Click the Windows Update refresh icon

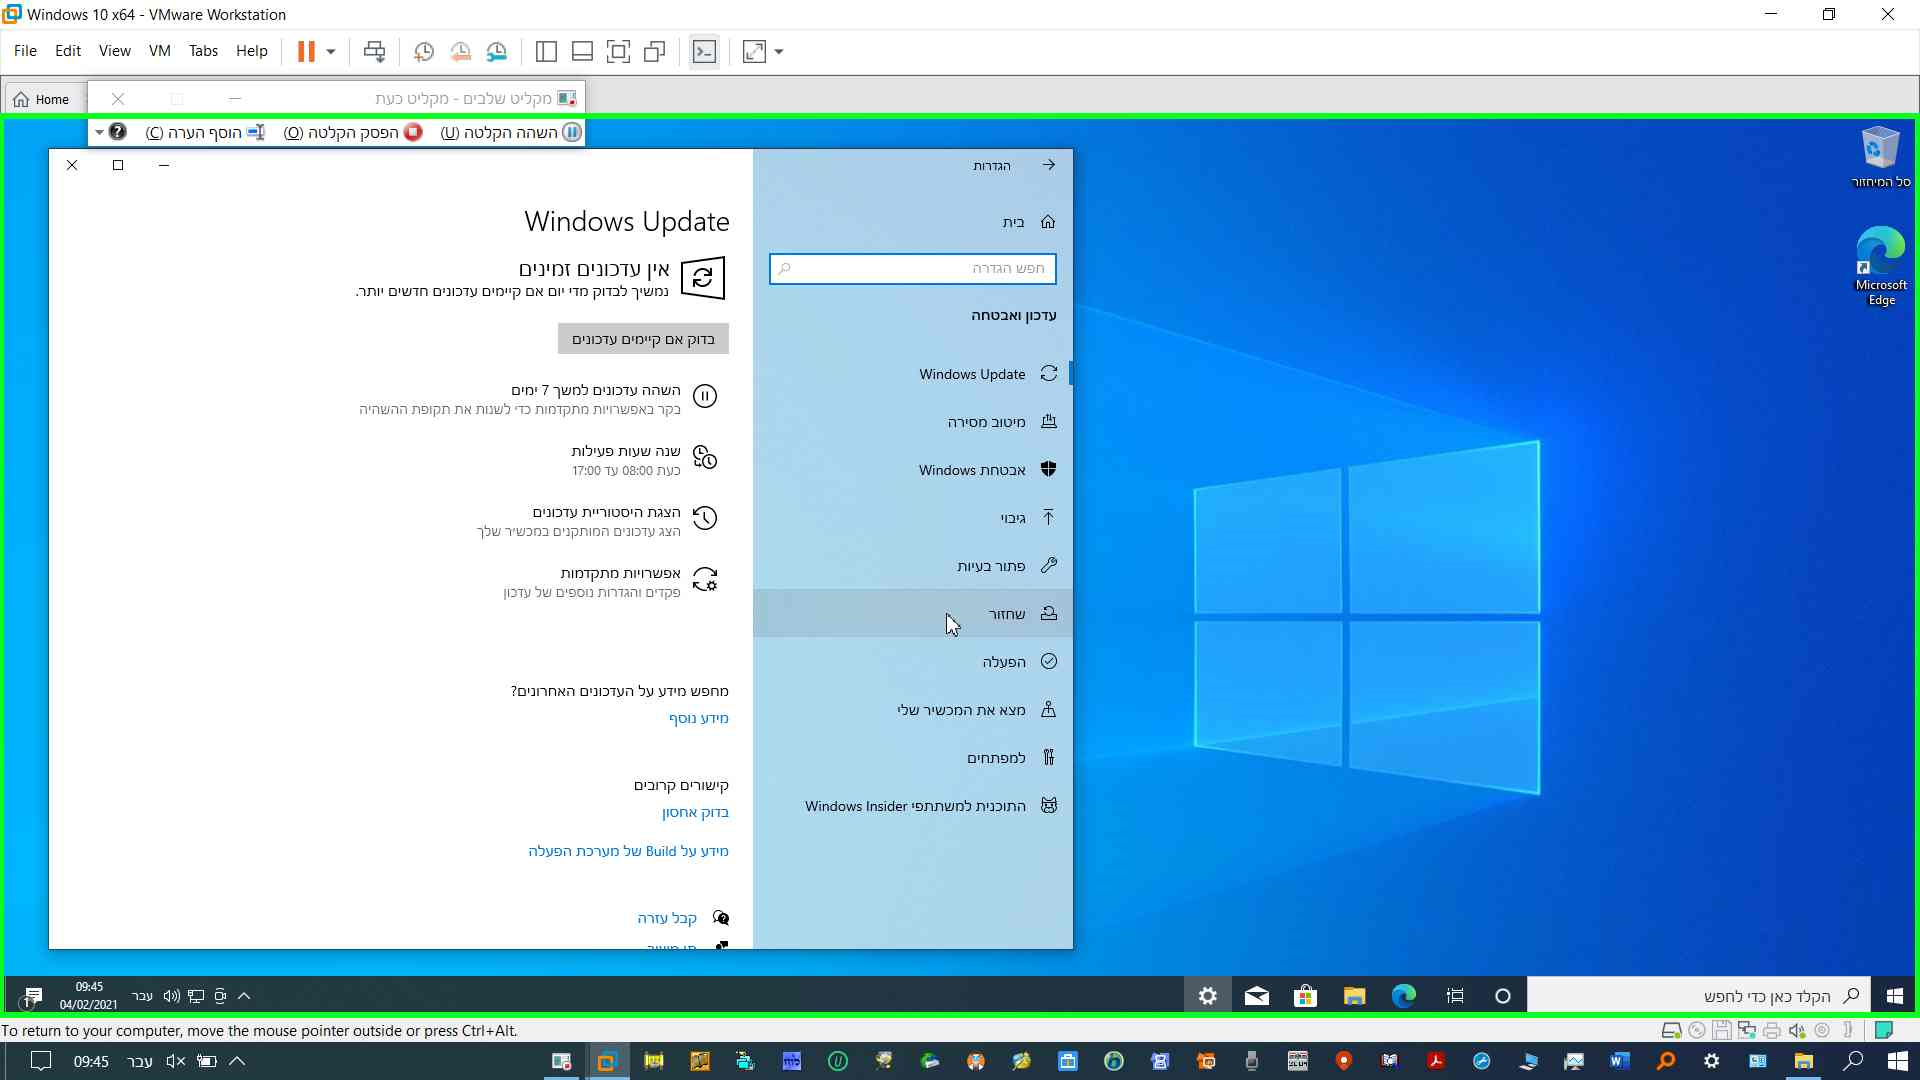pos(1048,373)
